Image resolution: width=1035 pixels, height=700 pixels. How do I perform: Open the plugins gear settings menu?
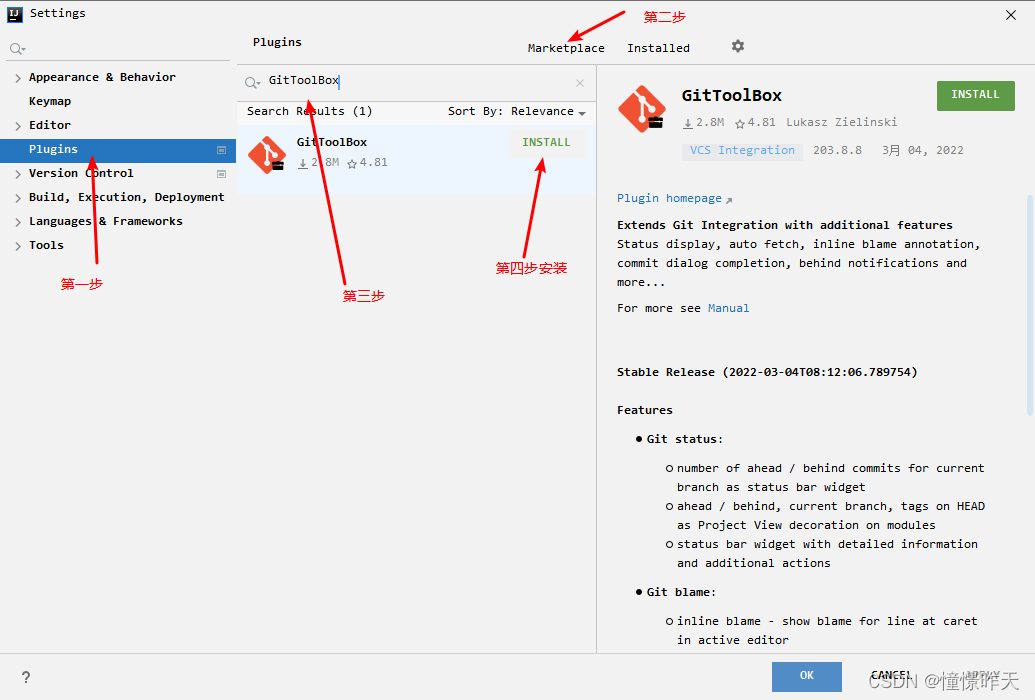[x=738, y=46]
